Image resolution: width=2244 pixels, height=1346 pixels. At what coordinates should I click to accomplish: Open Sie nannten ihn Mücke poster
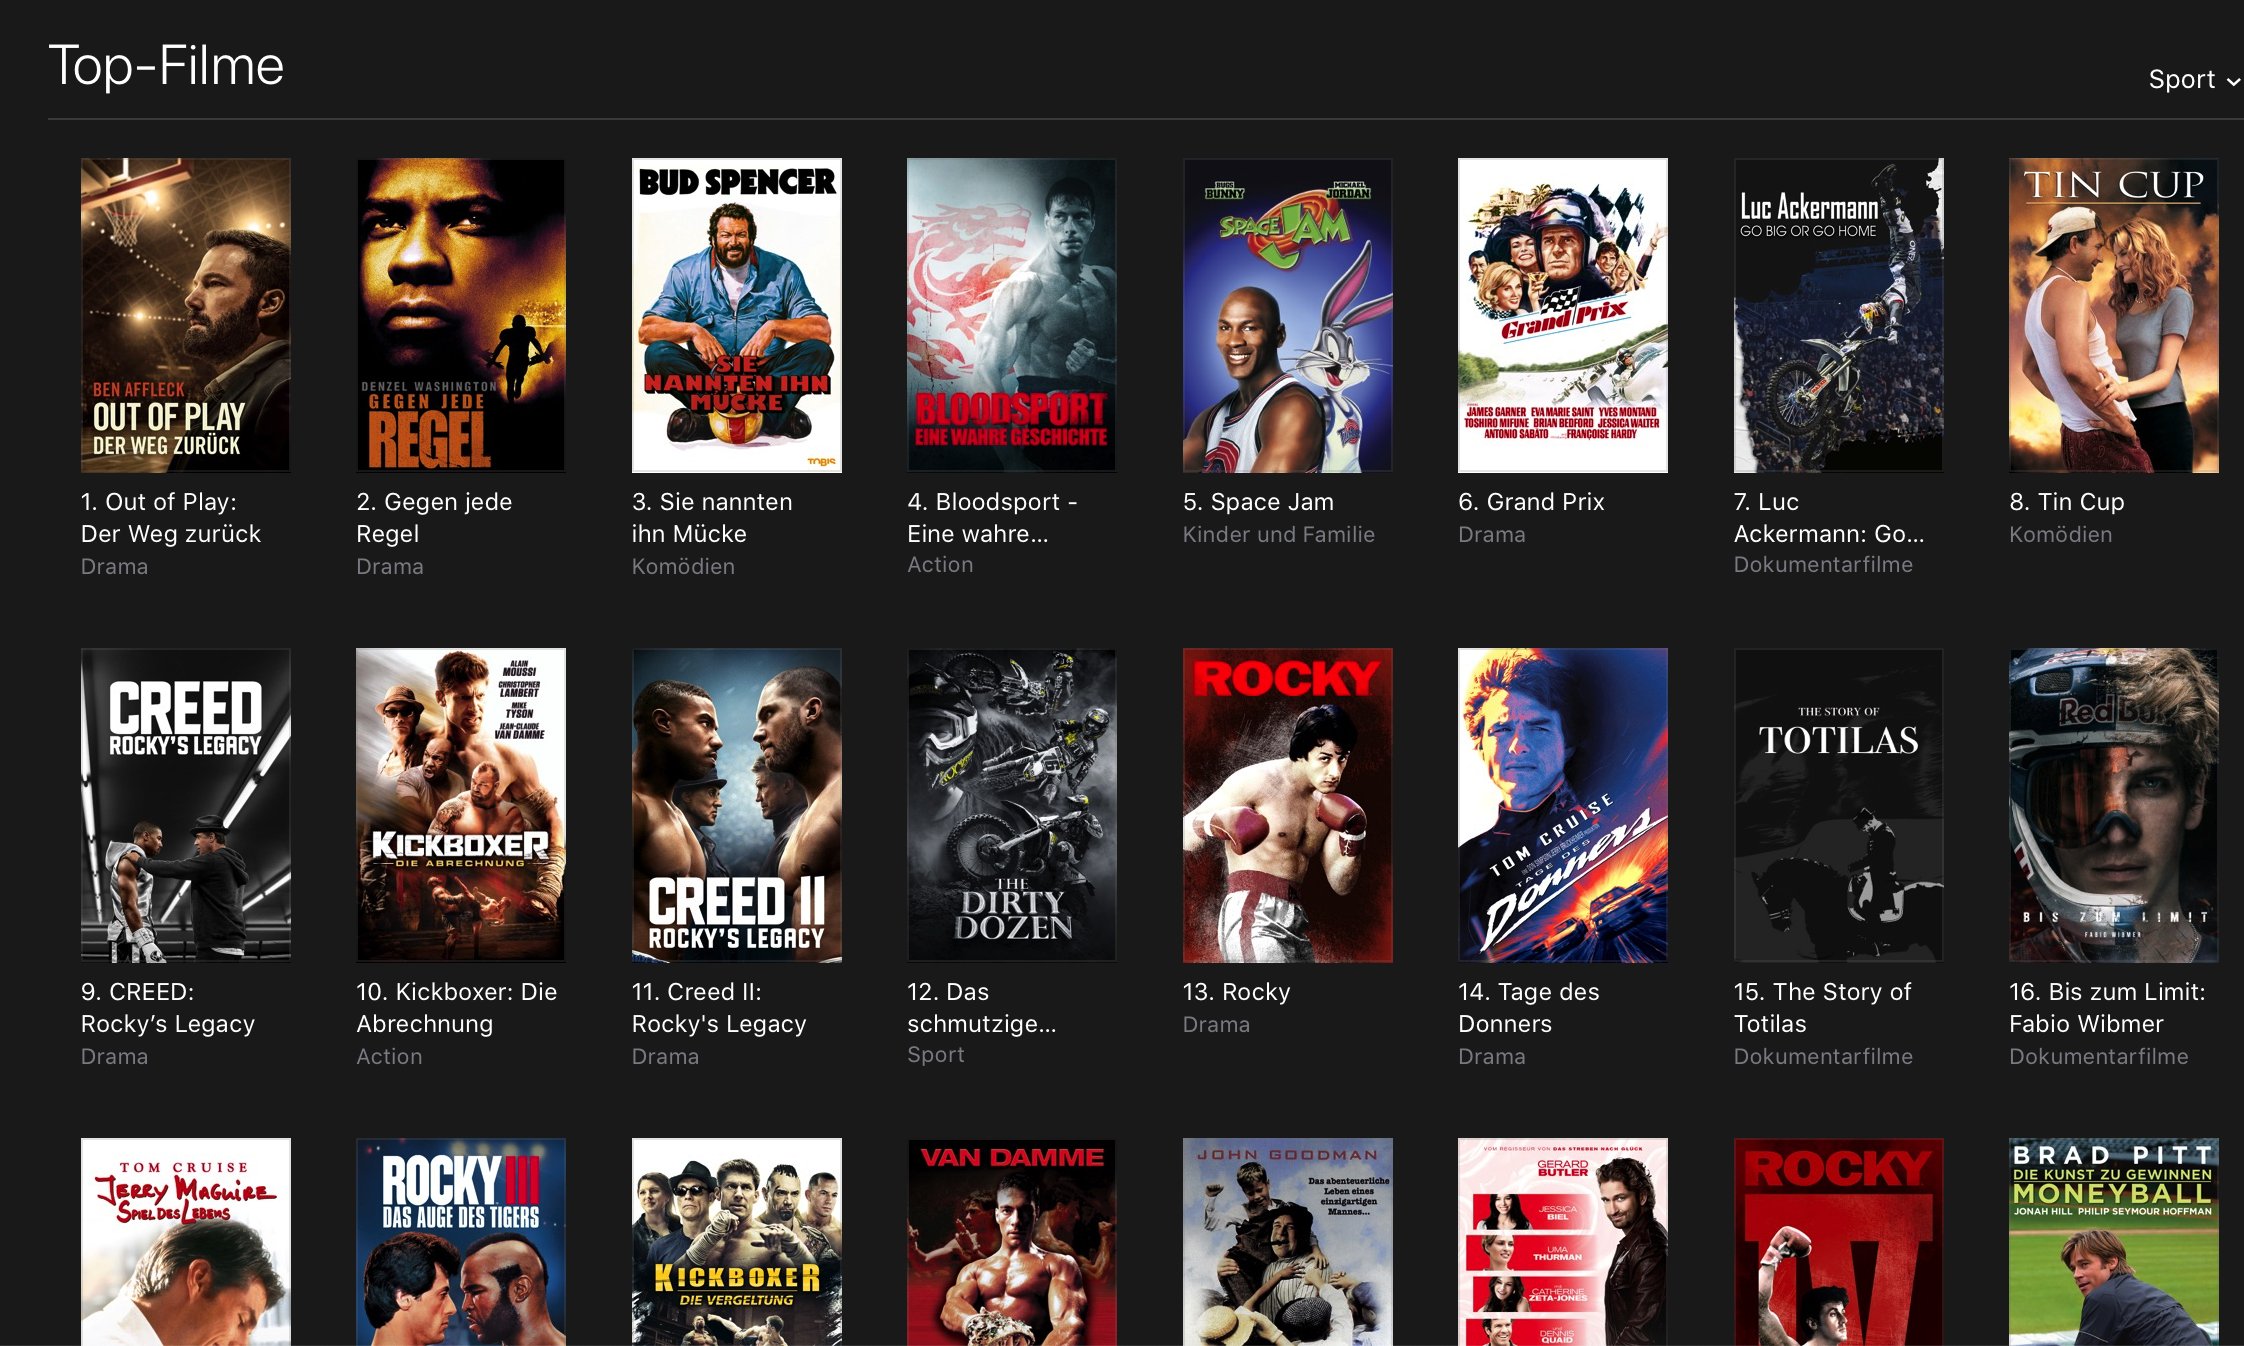click(x=737, y=315)
